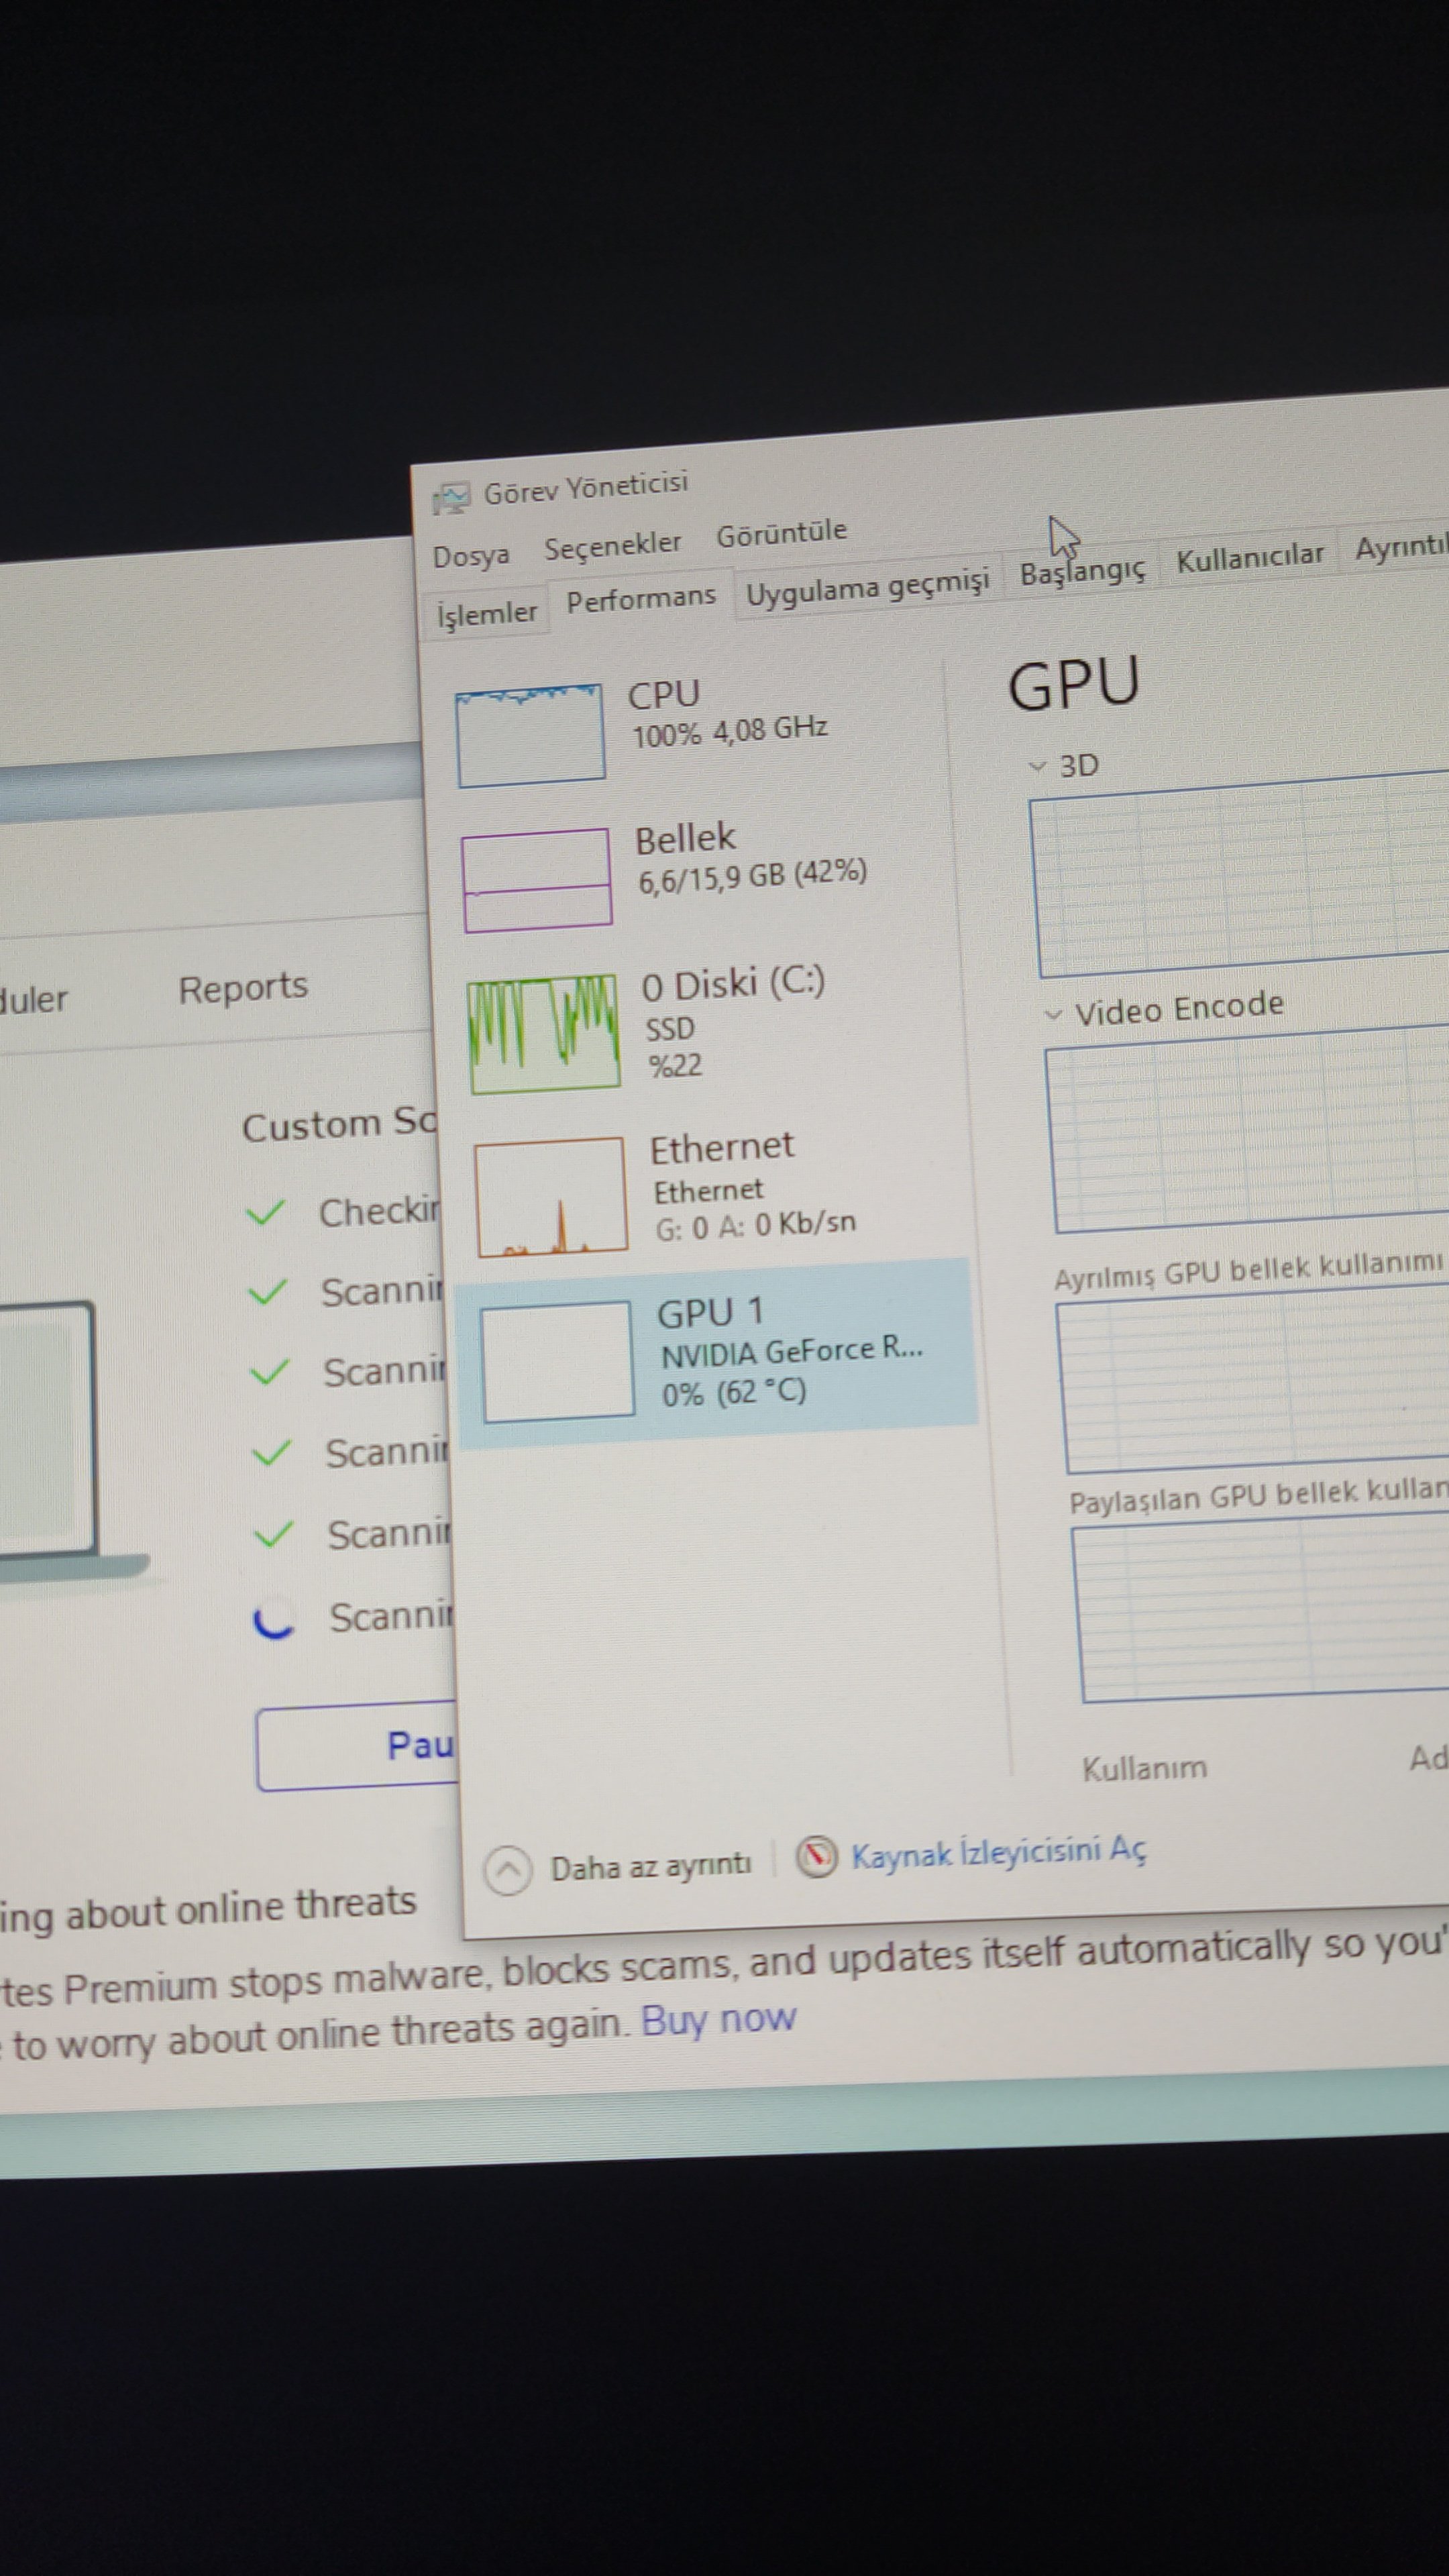
Task: Click the Buy now link
Action: point(718,2019)
